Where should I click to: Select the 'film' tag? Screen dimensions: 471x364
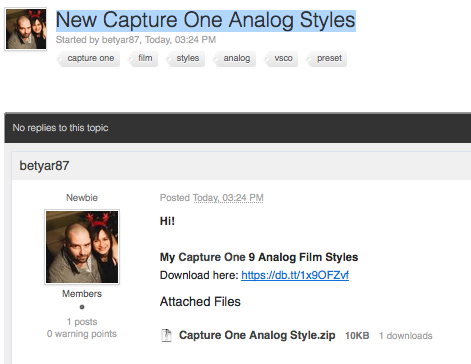[144, 58]
